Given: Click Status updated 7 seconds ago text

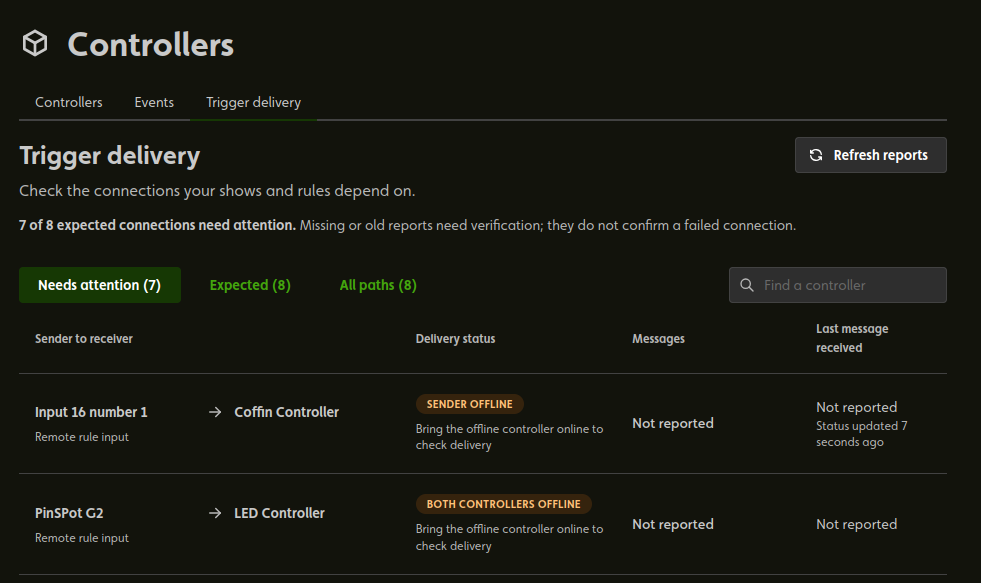Looking at the screenshot, I should tap(862, 433).
